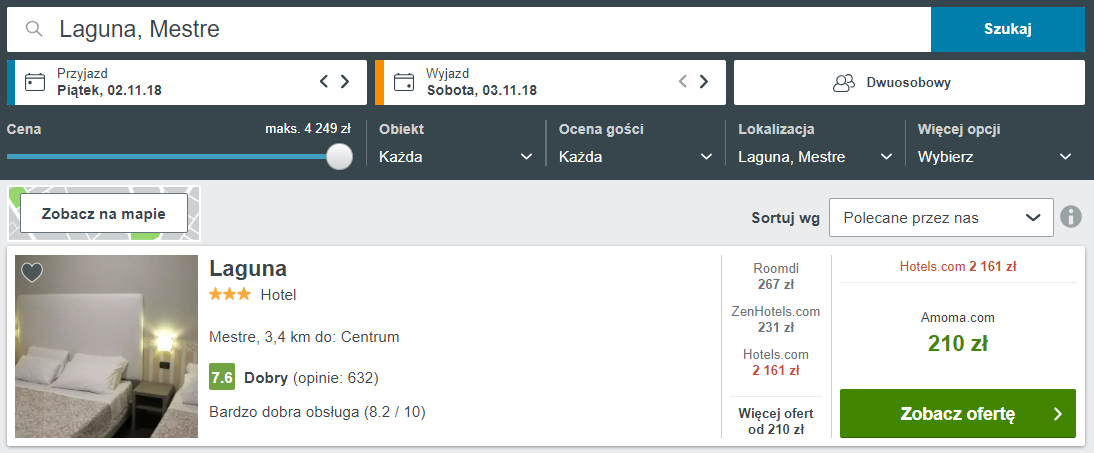
Task: Move the Wyjazd date one day forward
Action: (704, 82)
